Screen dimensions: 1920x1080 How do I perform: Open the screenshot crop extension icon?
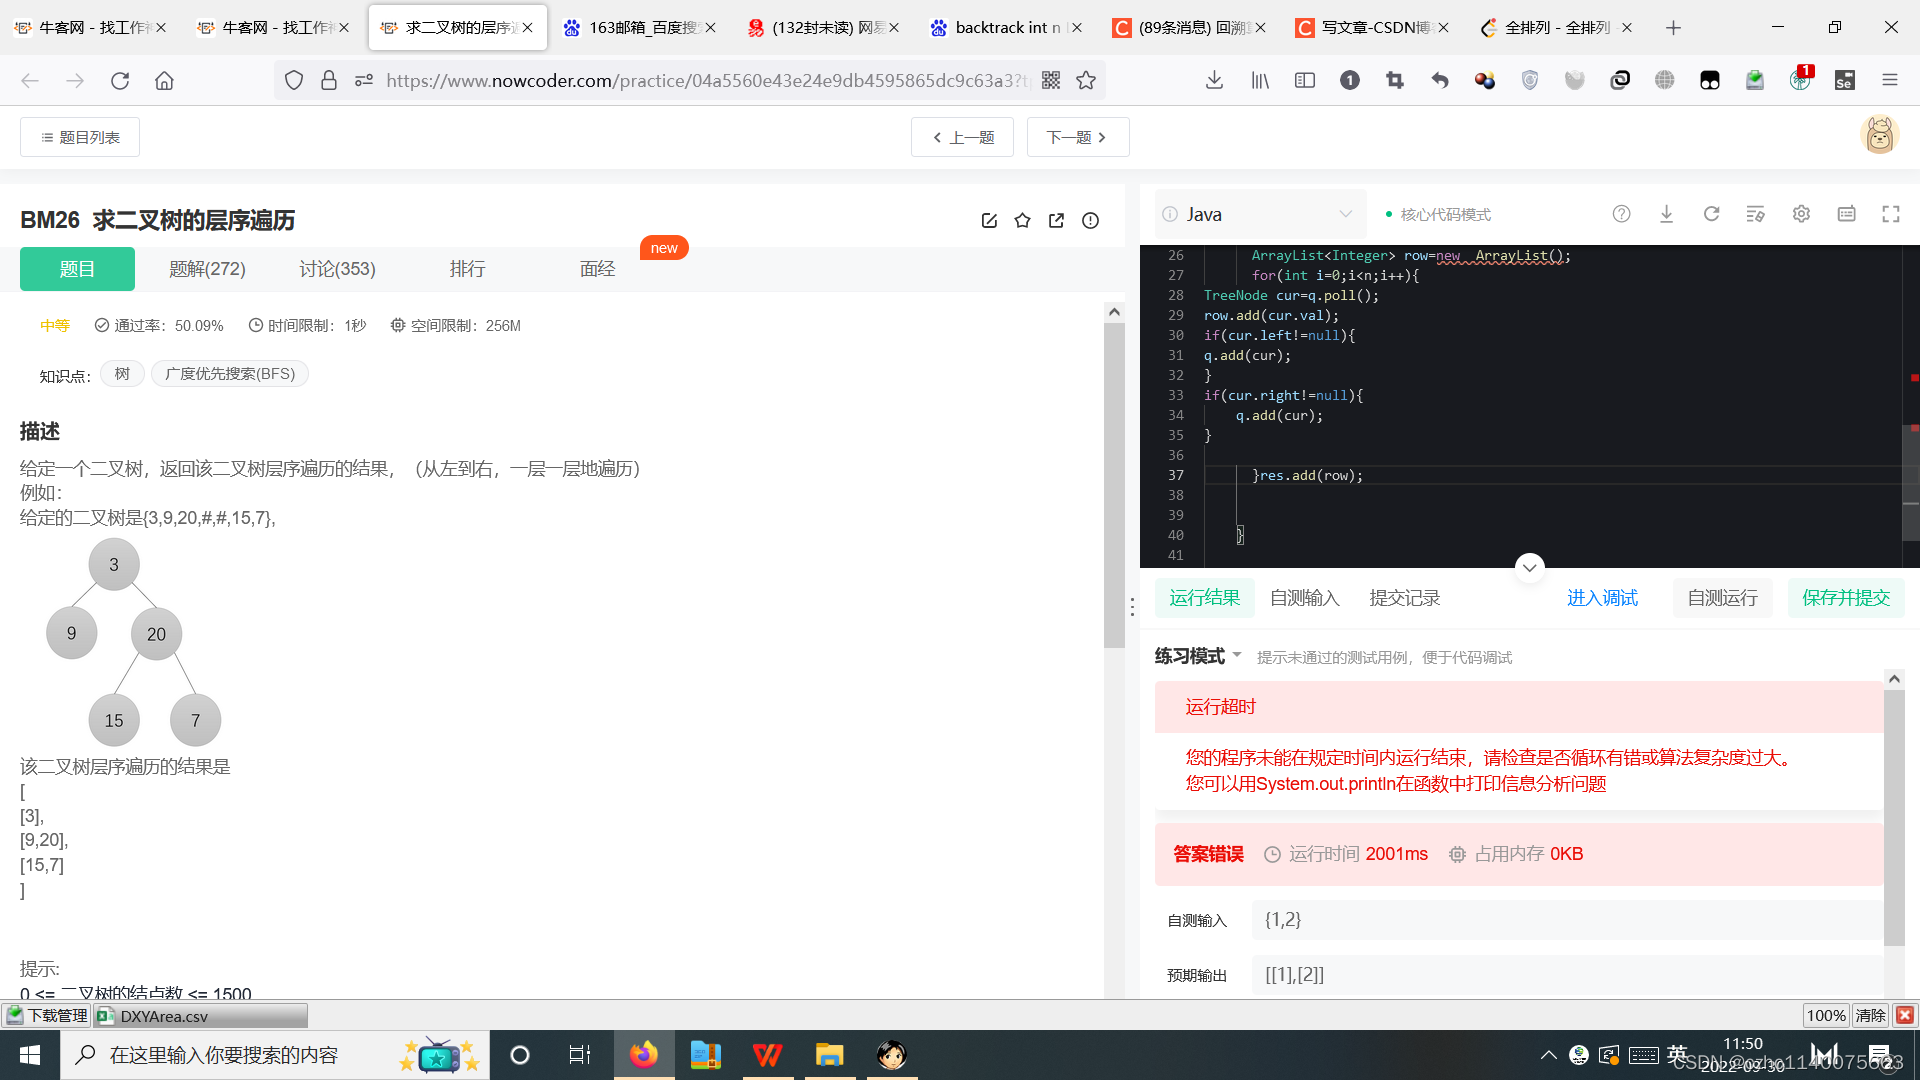tap(1395, 80)
